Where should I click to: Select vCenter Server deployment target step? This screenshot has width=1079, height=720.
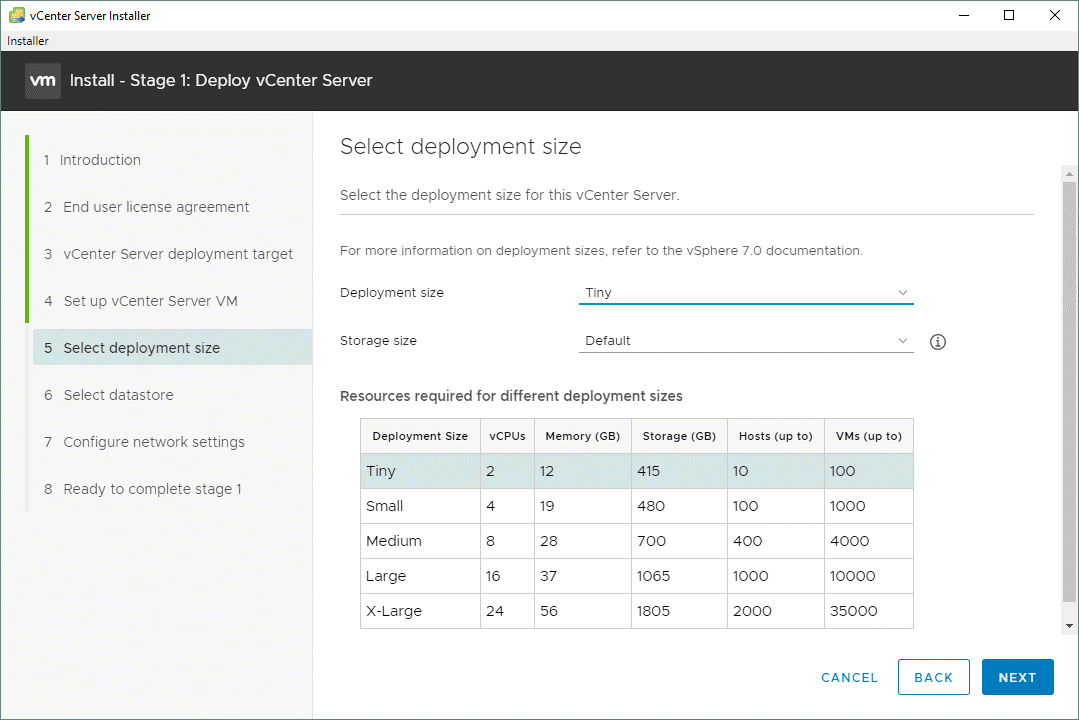[178, 254]
